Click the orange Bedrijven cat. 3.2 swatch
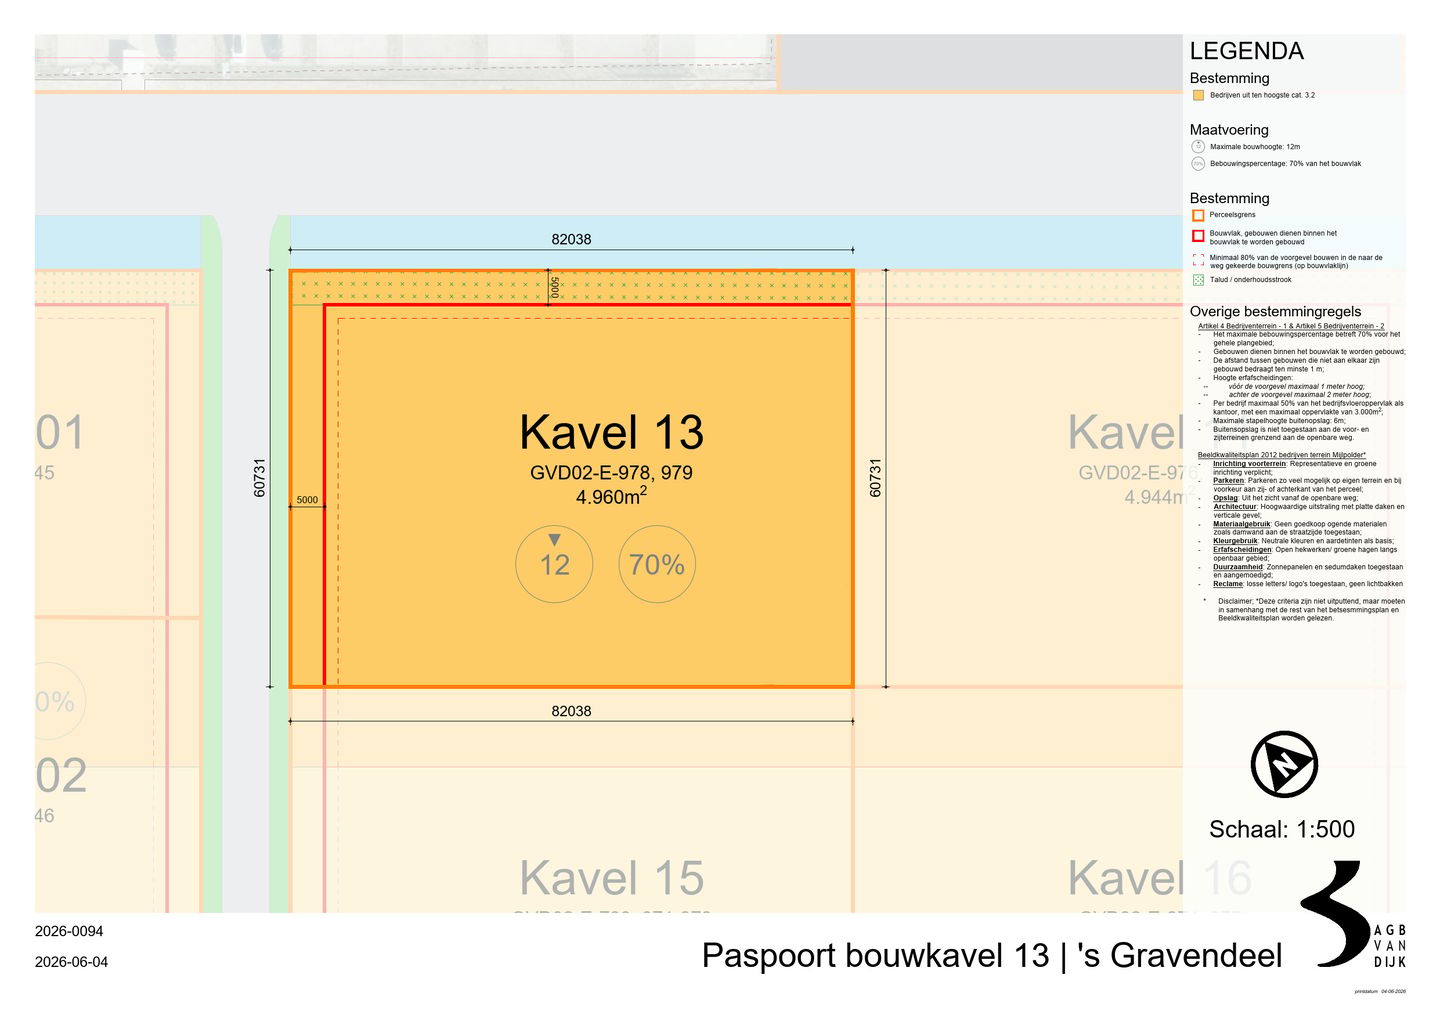Image resolution: width=1440 pixels, height=1018 pixels. [x=1198, y=95]
